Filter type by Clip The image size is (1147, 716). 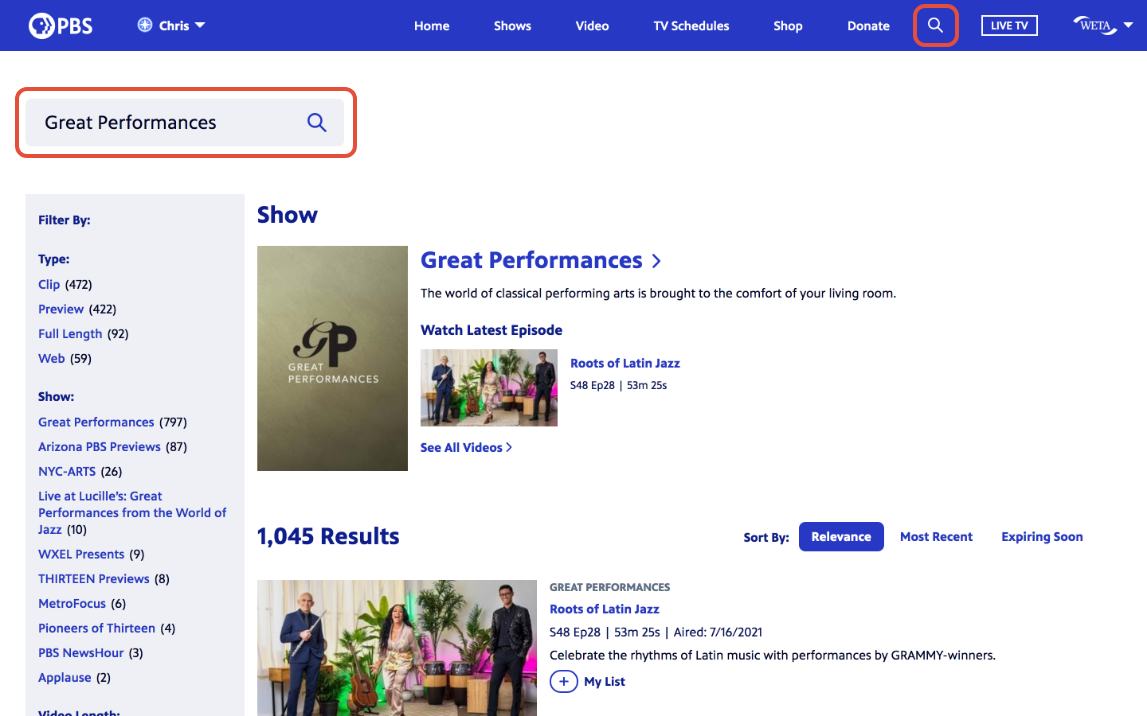pyautogui.click(x=49, y=284)
